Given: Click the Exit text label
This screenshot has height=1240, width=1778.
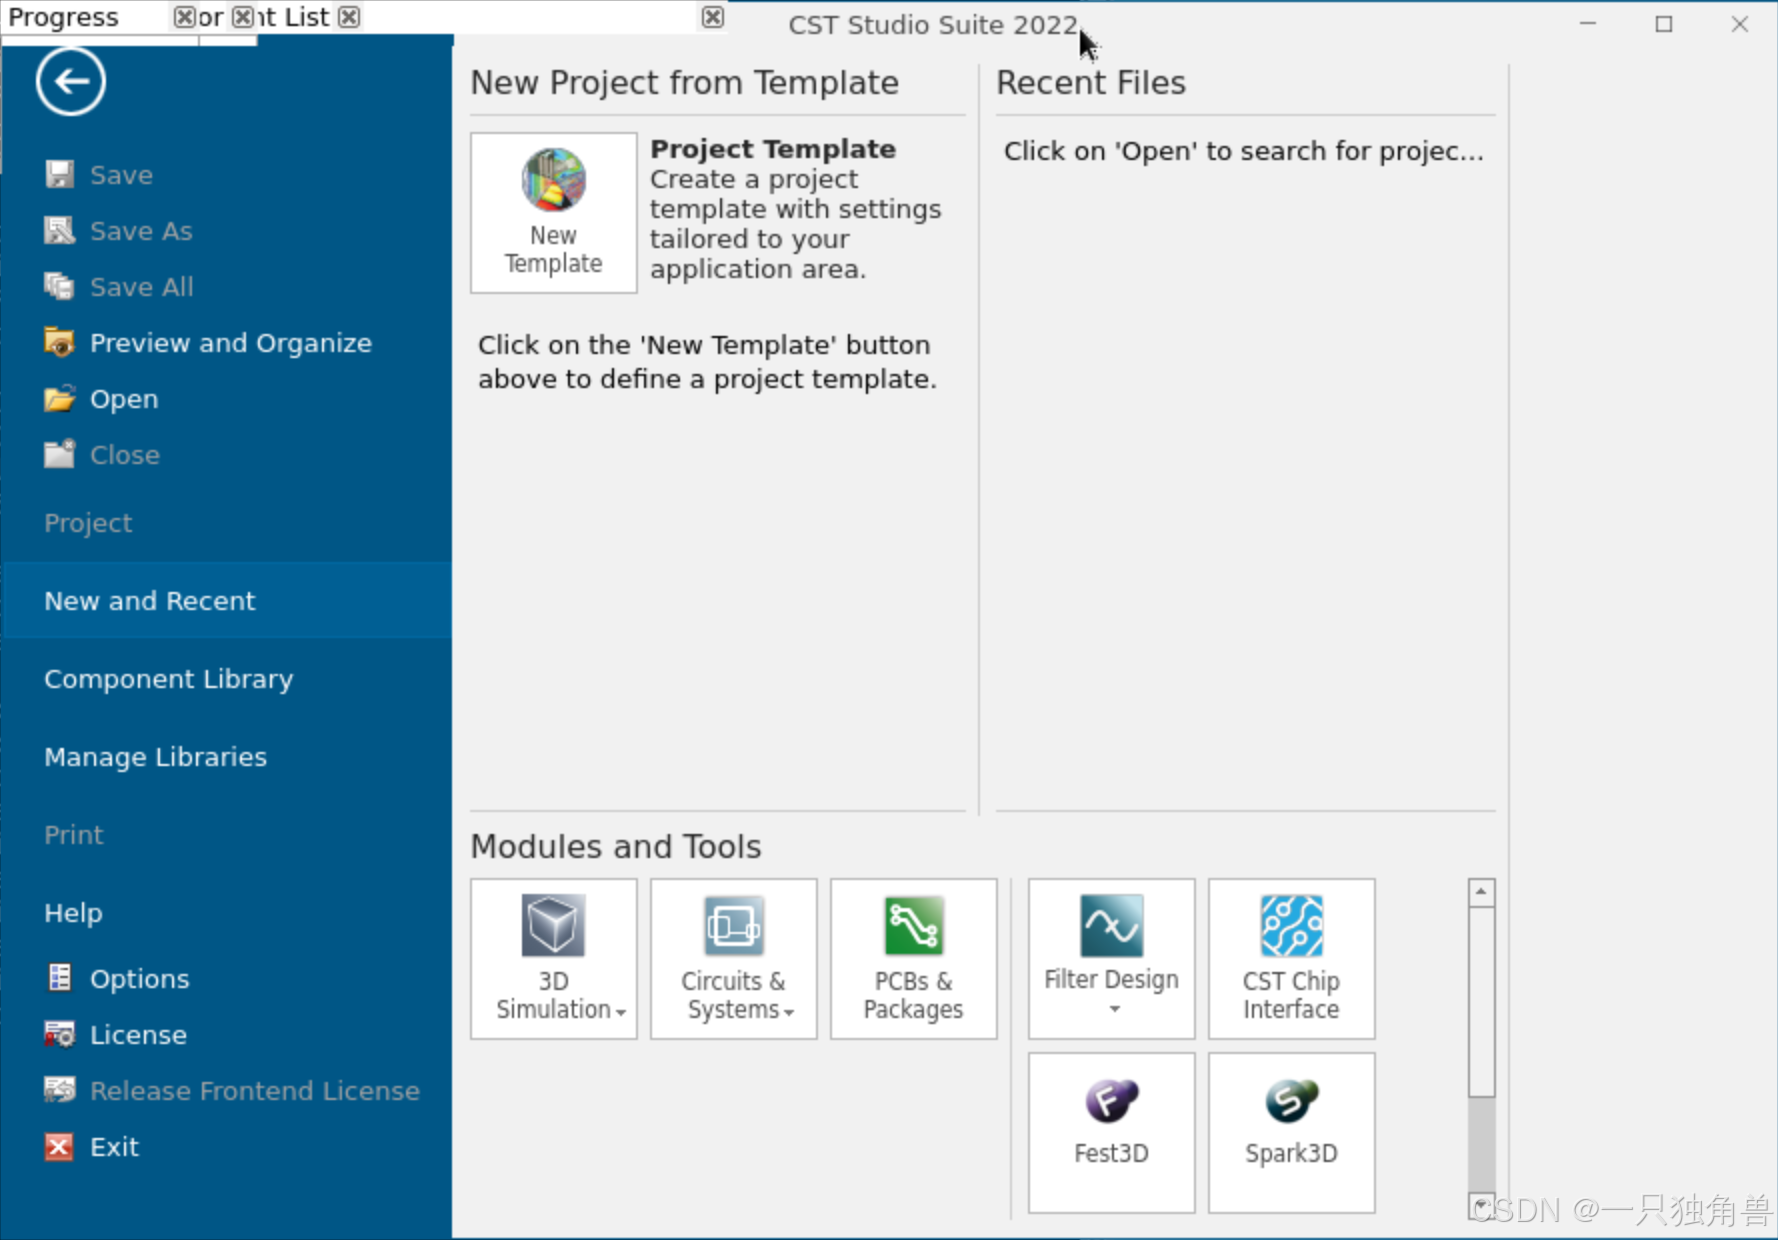Looking at the screenshot, I should [114, 1147].
